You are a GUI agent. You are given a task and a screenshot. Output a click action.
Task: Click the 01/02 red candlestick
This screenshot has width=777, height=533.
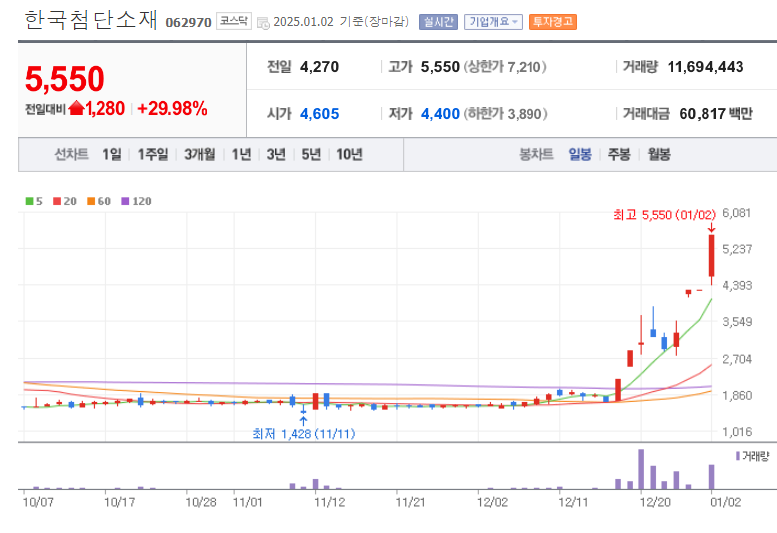(x=712, y=256)
